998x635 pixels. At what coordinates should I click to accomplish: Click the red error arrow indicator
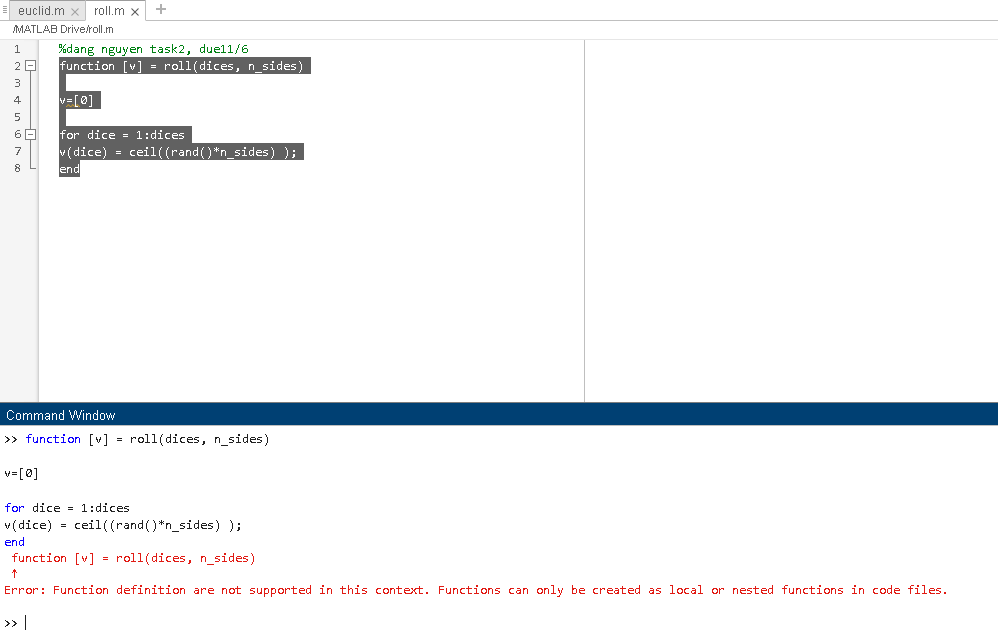tap(11, 573)
